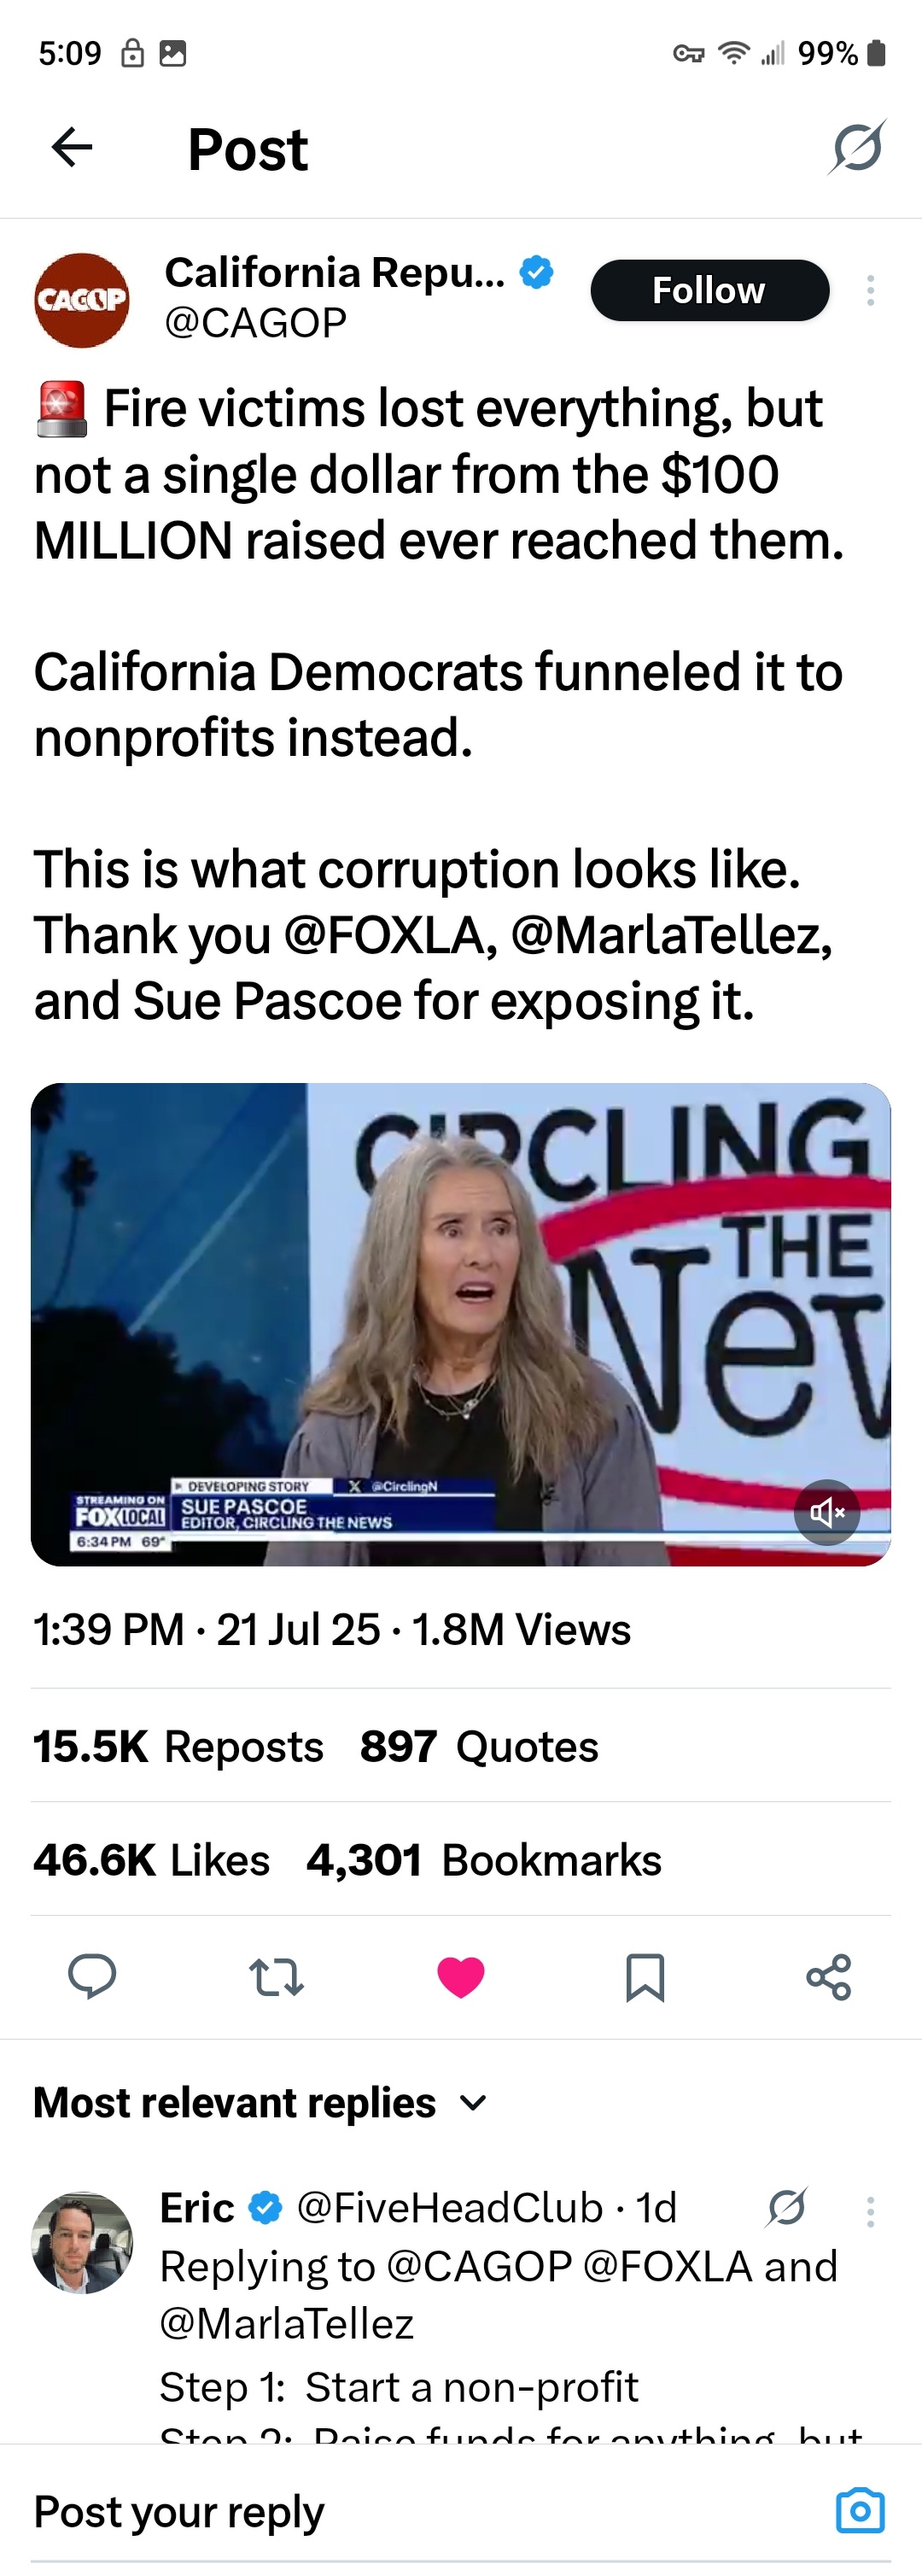
Task: Open the @MarlaTellez mention in the post text
Action: 672,935
